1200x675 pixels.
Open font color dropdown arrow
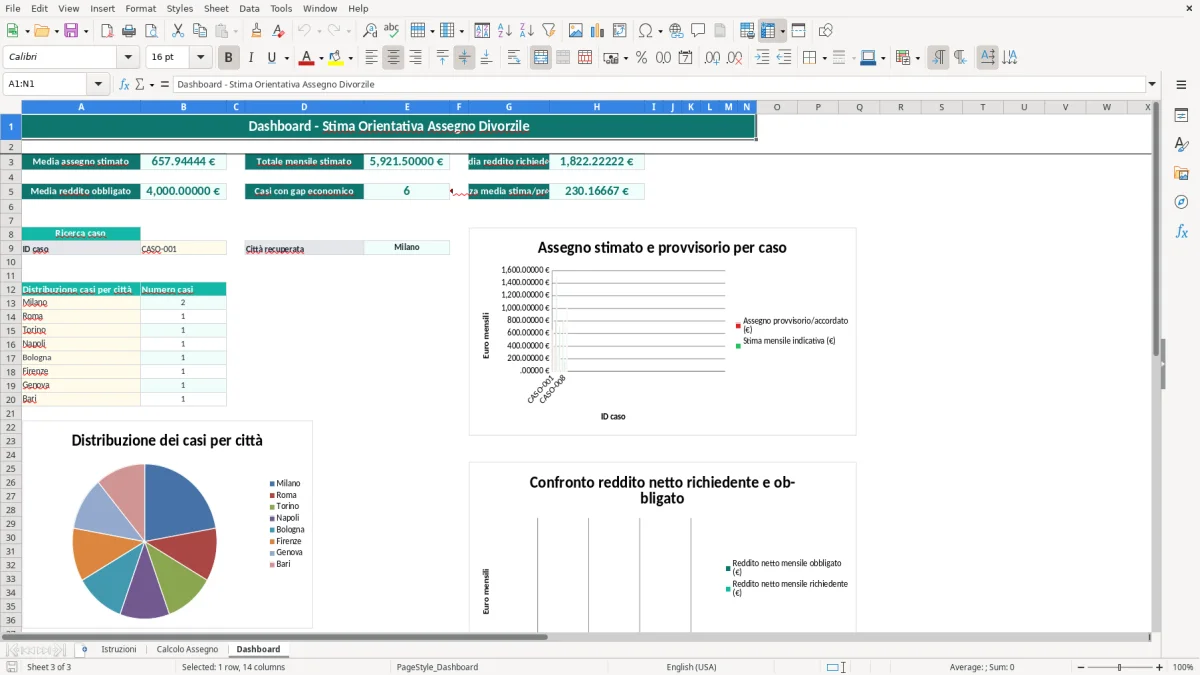[321, 58]
